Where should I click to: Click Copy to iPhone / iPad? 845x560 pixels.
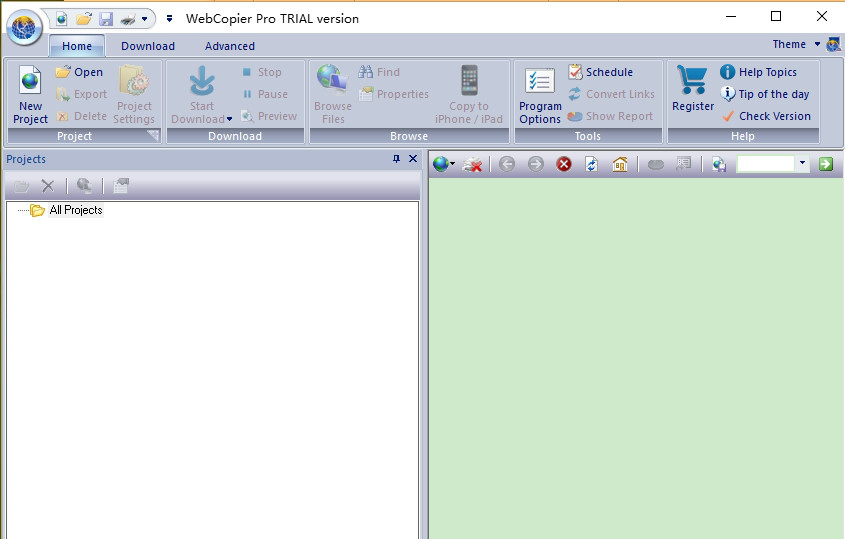(469, 95)
